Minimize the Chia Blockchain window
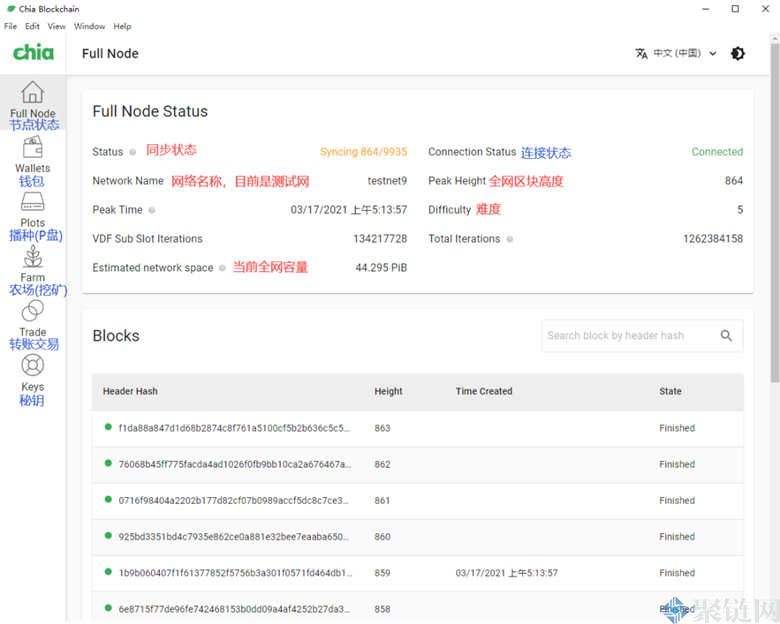 pos(705,9)
